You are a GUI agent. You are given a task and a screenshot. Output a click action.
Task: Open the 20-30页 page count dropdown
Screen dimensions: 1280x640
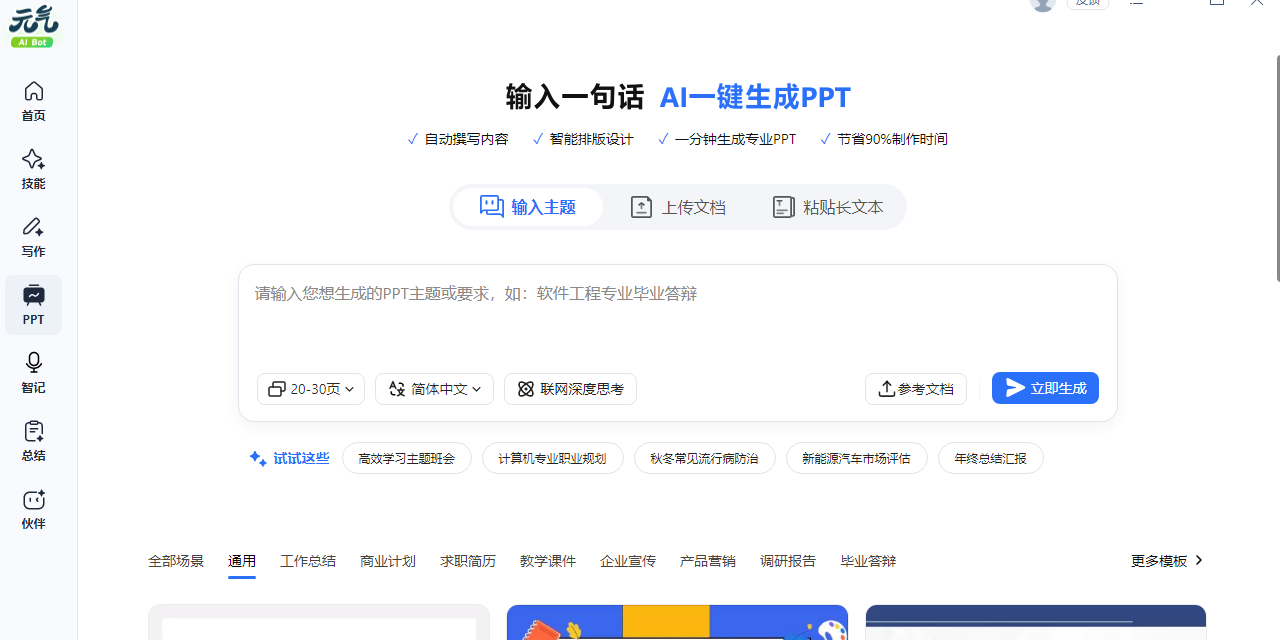[310, 389]
